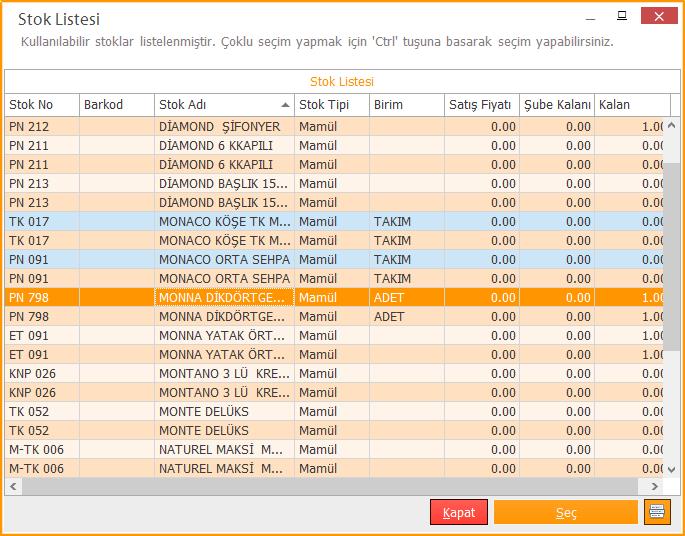The width and height of the screenshot is (685, 536).
Task: Click the horizontal scrollbar left arrow
Action: tap(13, 486)
